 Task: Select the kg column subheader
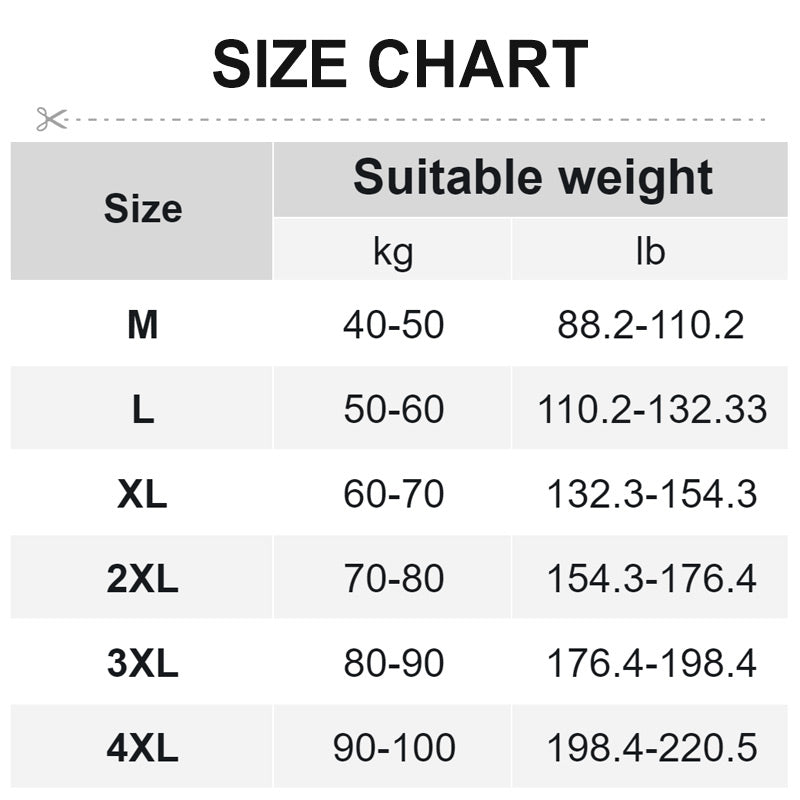coord(393,250)
